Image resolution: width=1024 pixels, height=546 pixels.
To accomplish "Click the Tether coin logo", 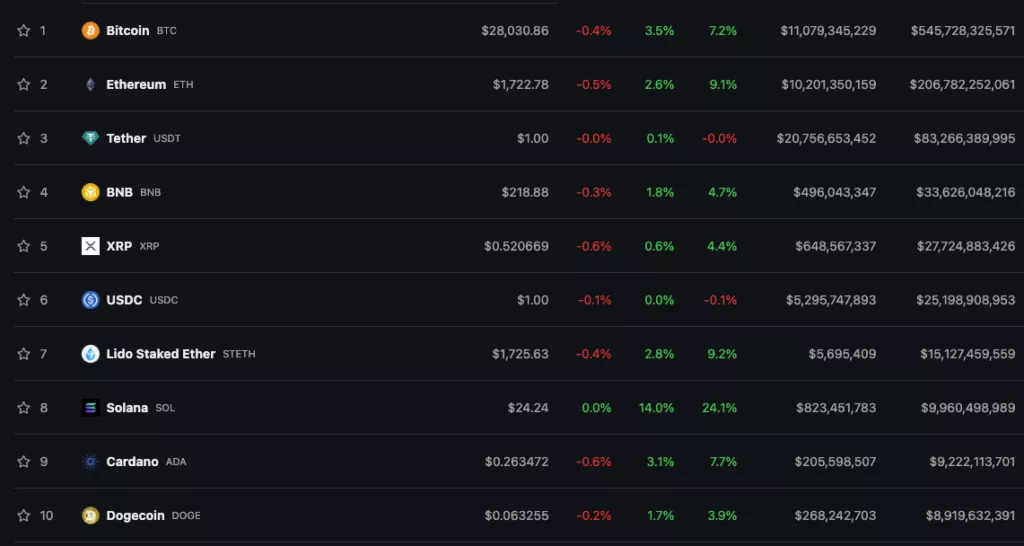I will (x=90, y=138).
